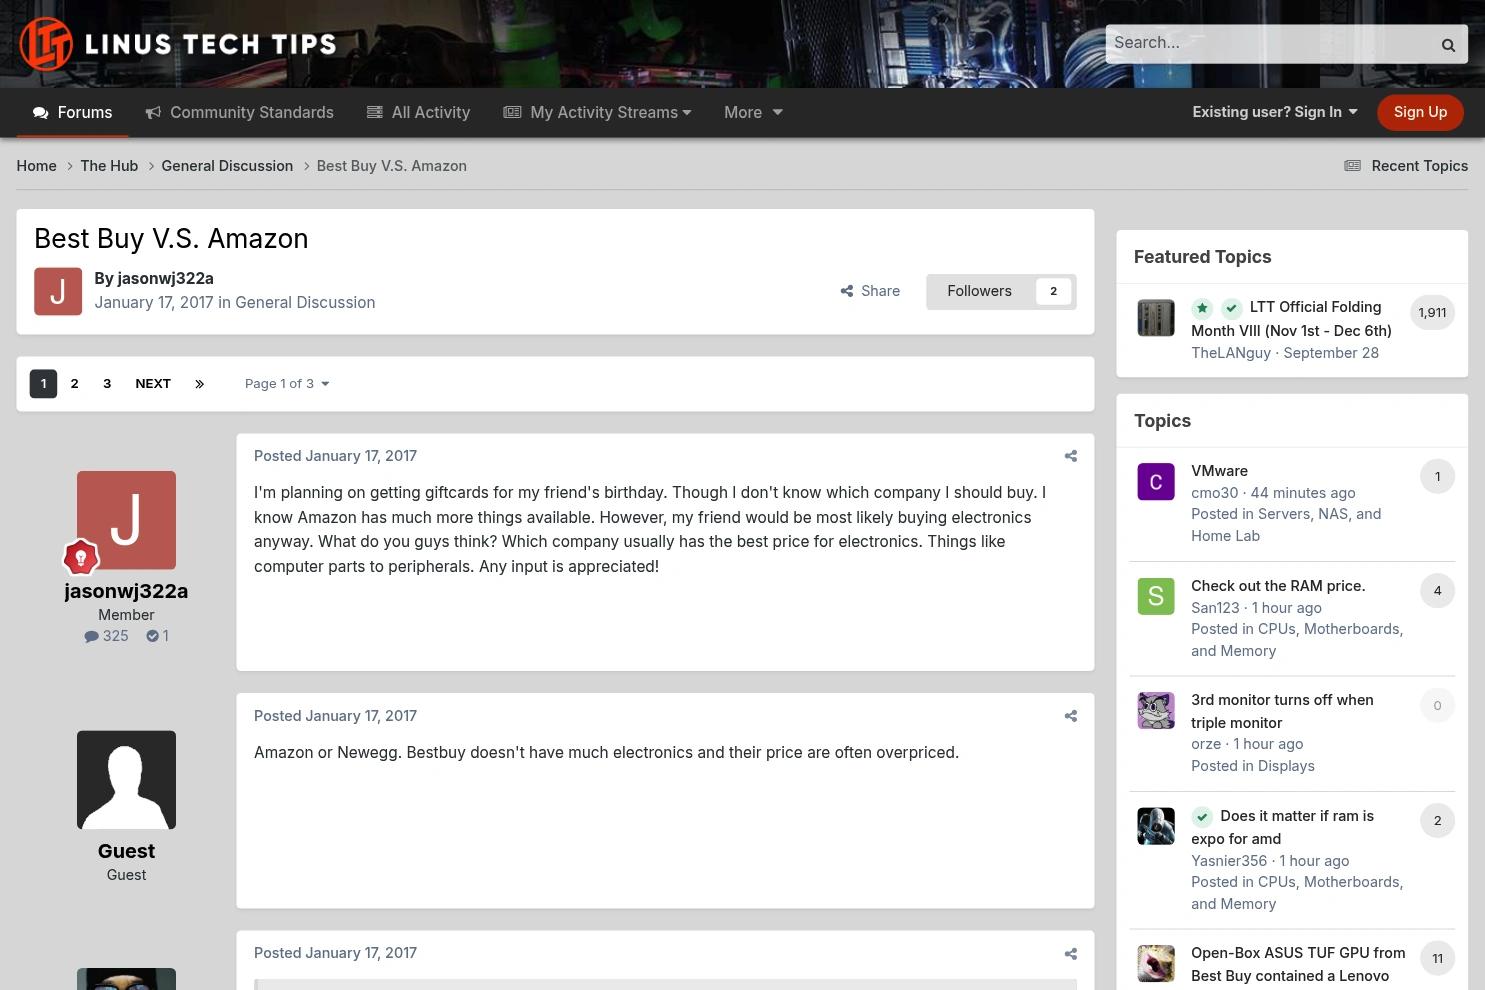The image size is (1485, 990).
Task: Expand My Activity Streams dropdown
Action: tap(597, 113)
